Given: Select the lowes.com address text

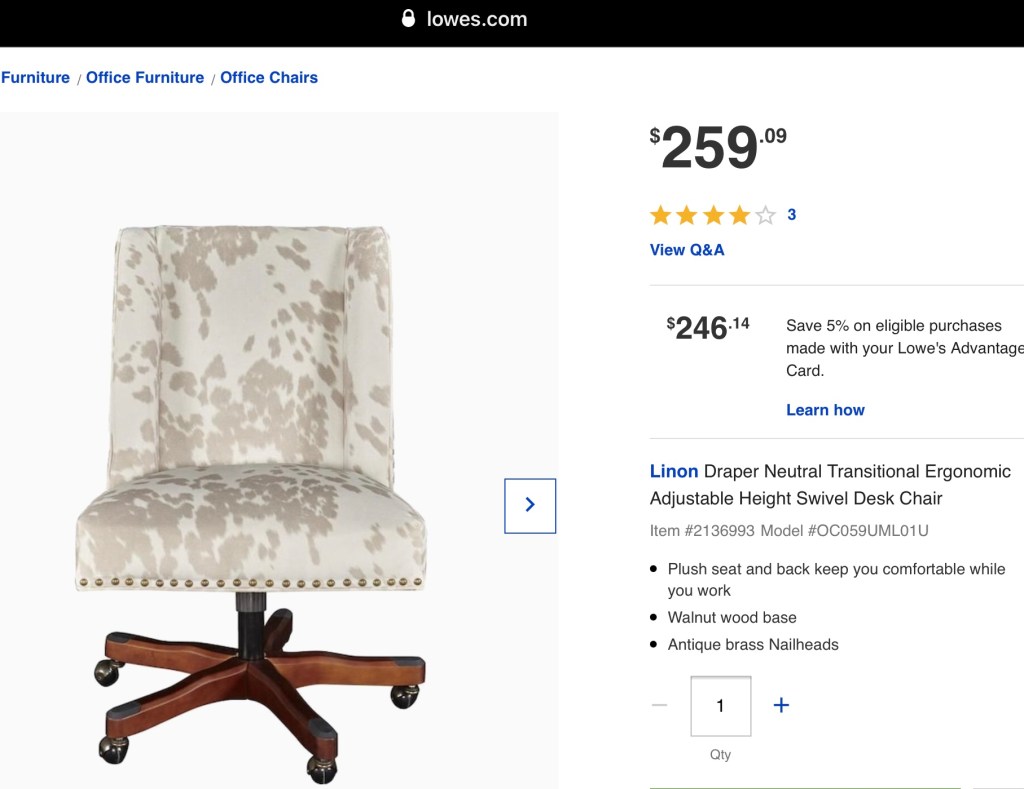Looking at the screenshot, I should tap(476, 19).
